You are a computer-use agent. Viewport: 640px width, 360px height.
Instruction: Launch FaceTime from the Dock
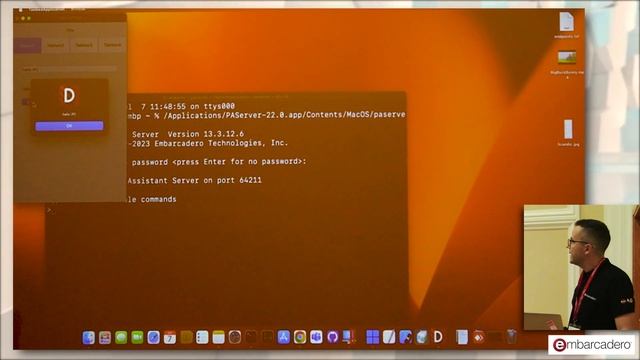(x=137, y=338)
